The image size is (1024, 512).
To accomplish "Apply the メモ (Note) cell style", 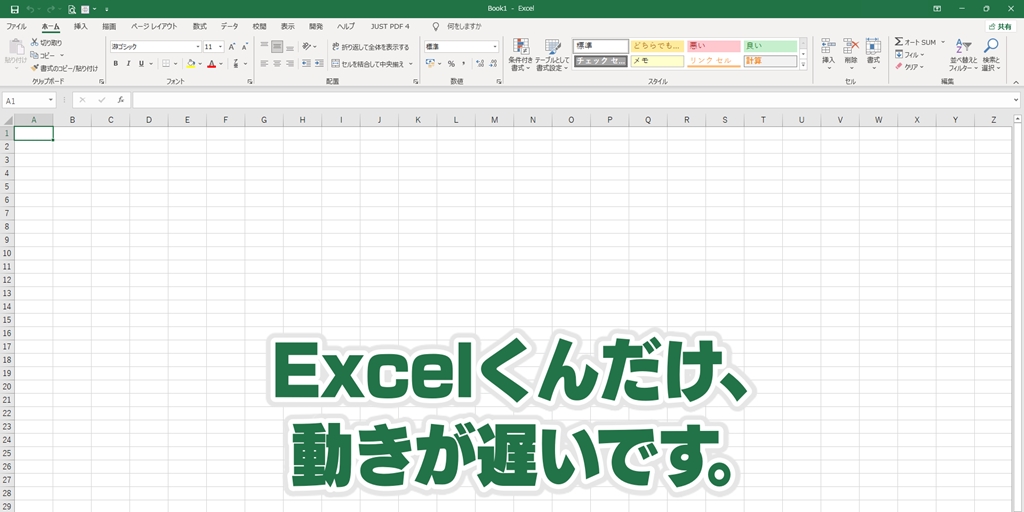I will click(x=657, y=61).
